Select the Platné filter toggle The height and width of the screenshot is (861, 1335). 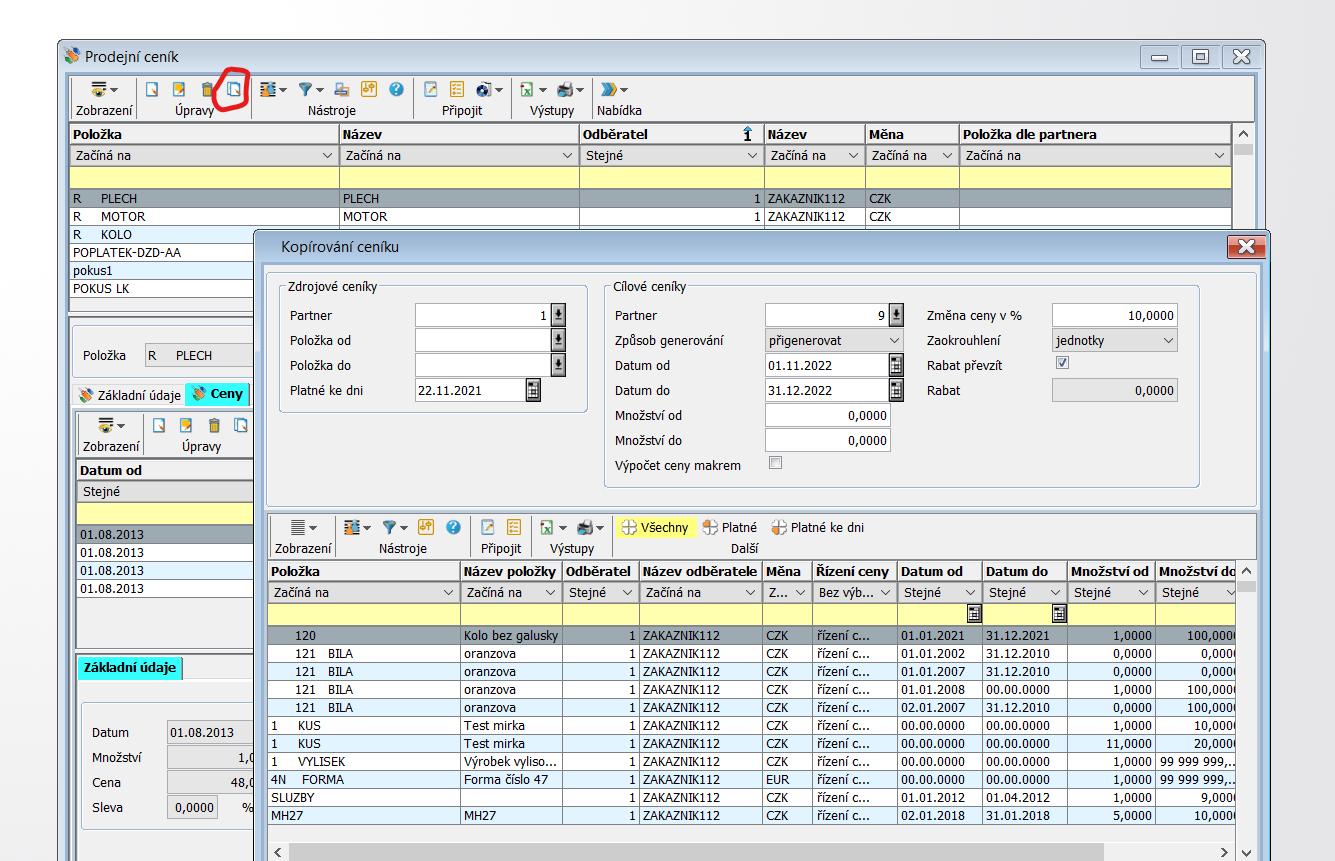pyautogui.click(x=729, y=527)
